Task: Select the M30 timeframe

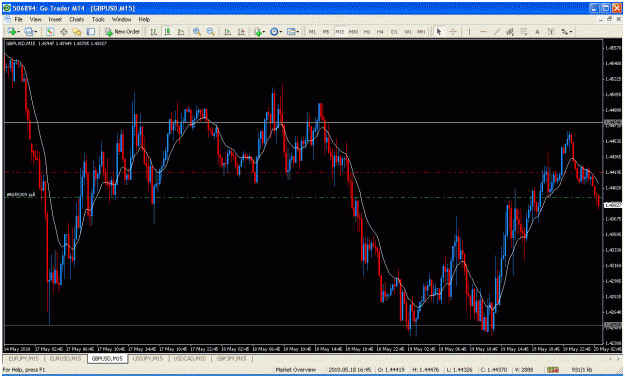Action: point(353,31)
